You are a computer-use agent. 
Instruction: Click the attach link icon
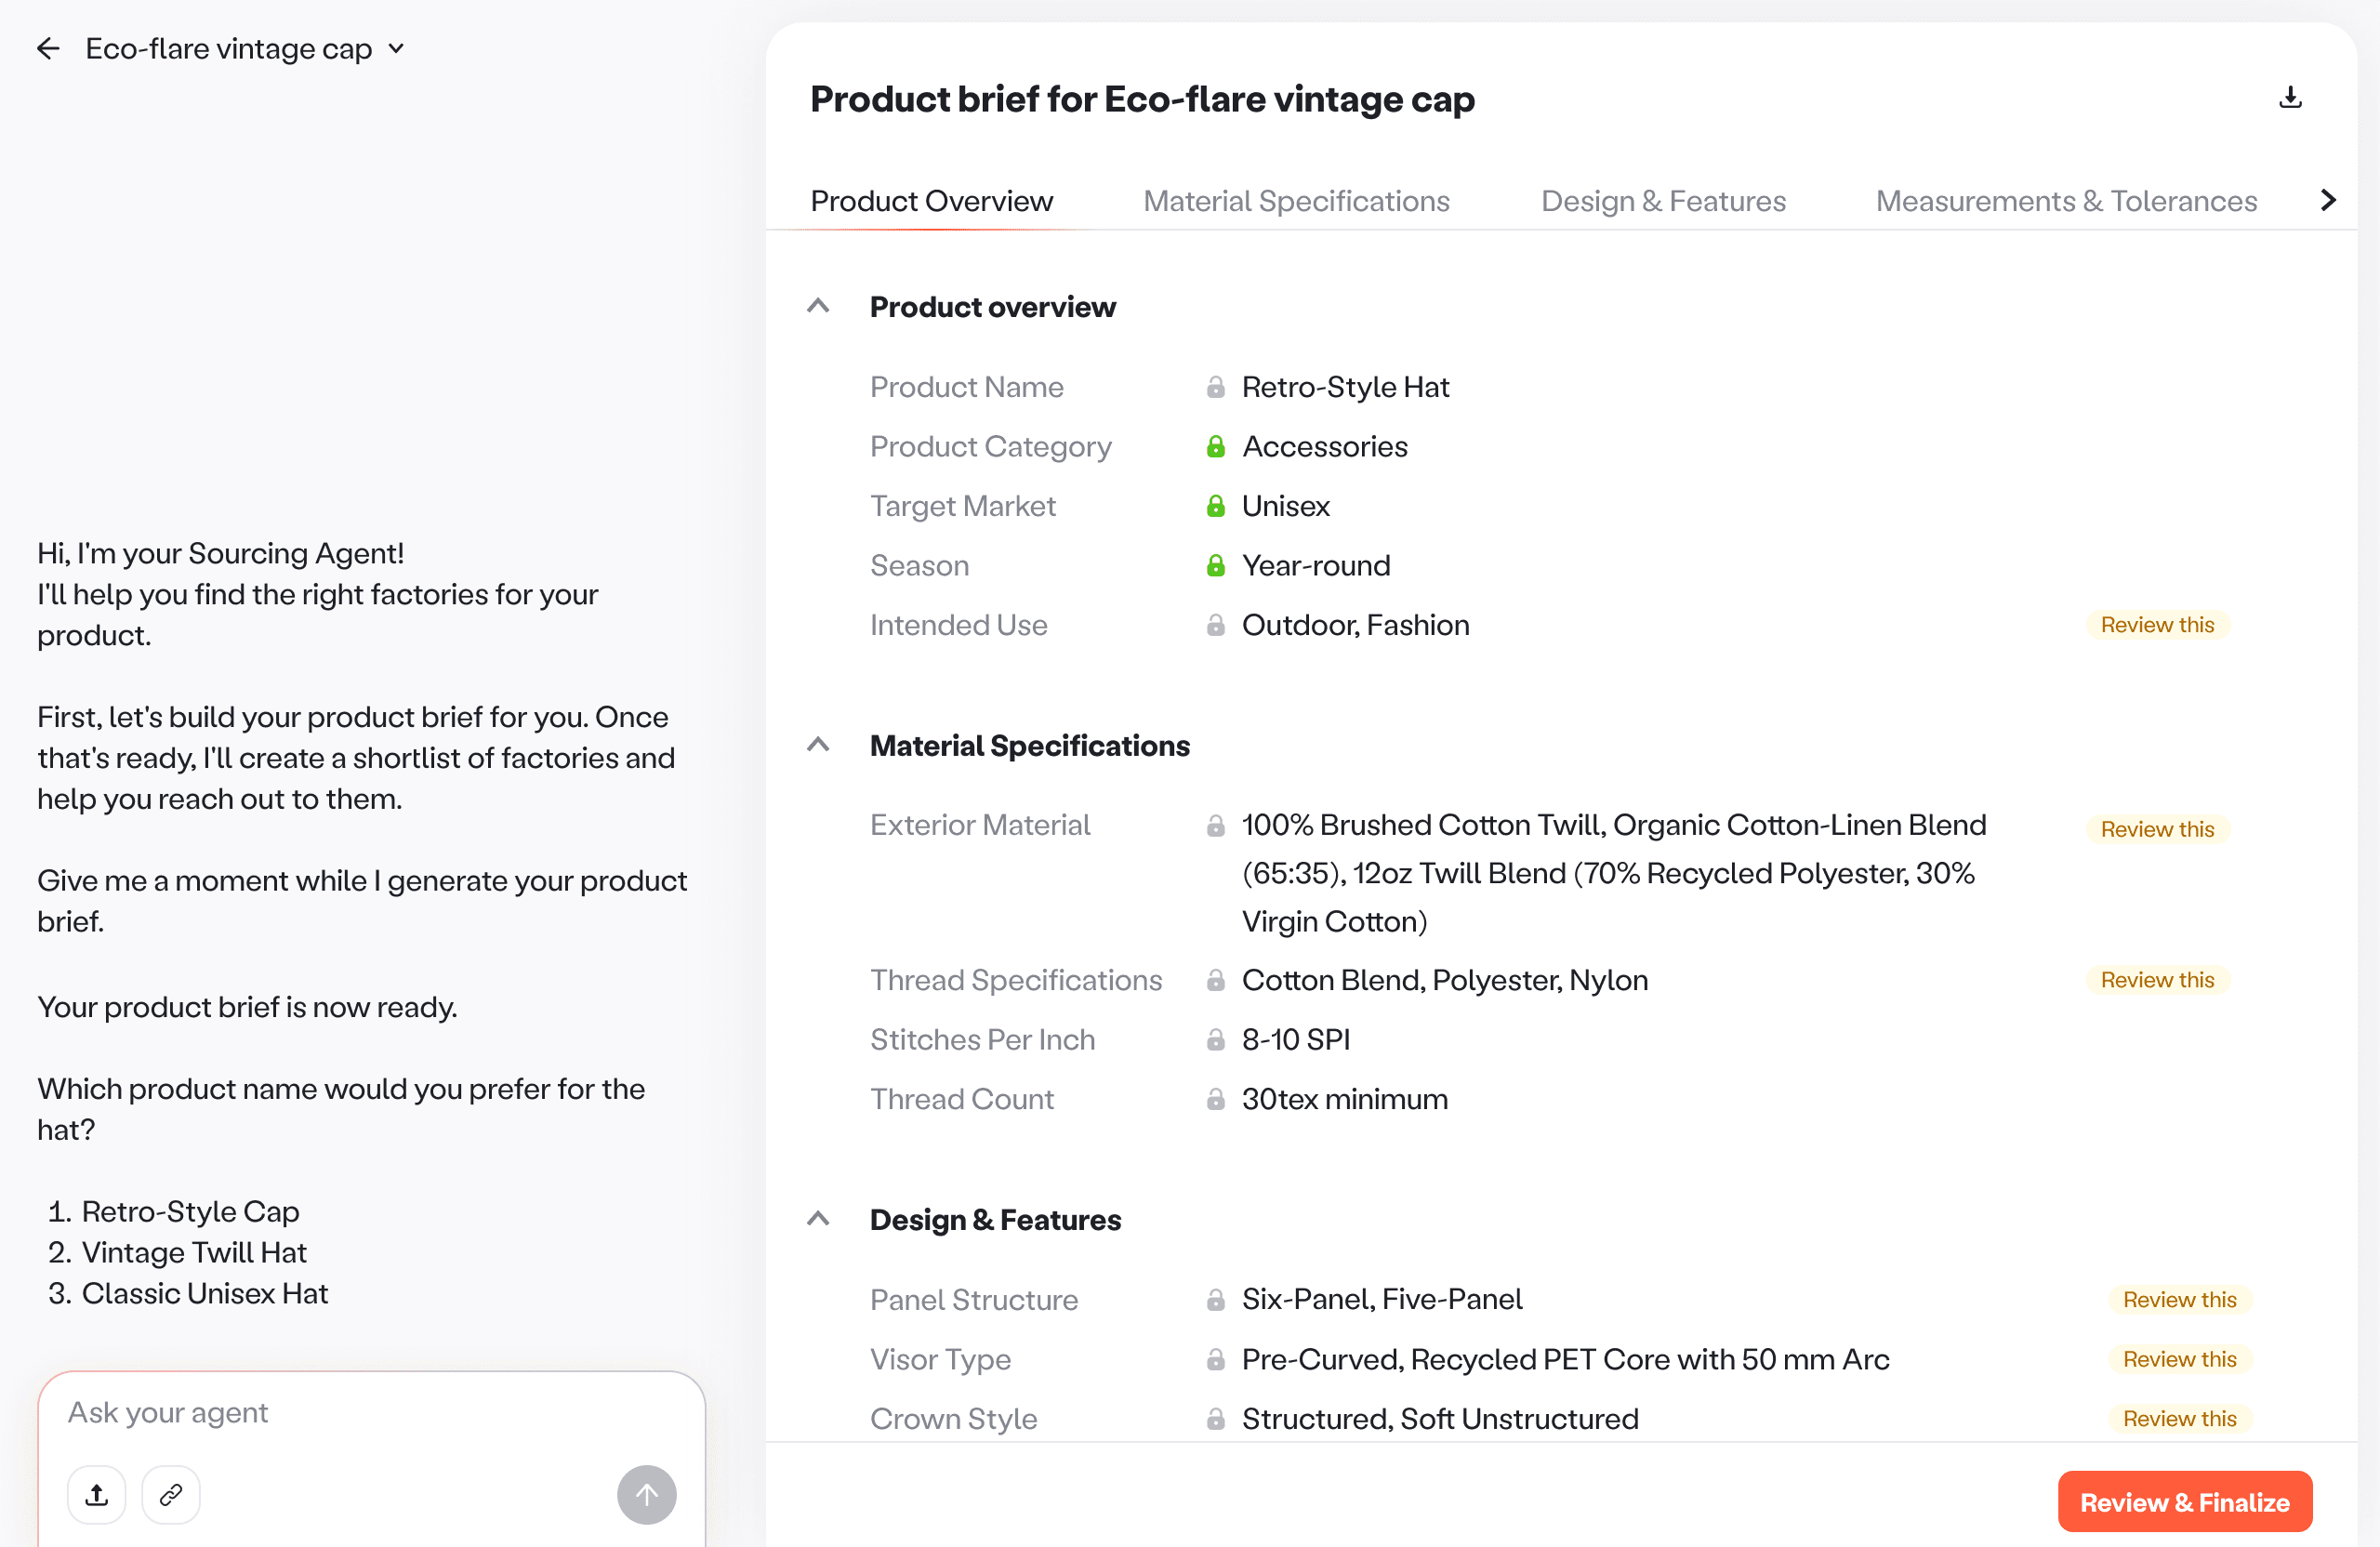click(171, 1495)
